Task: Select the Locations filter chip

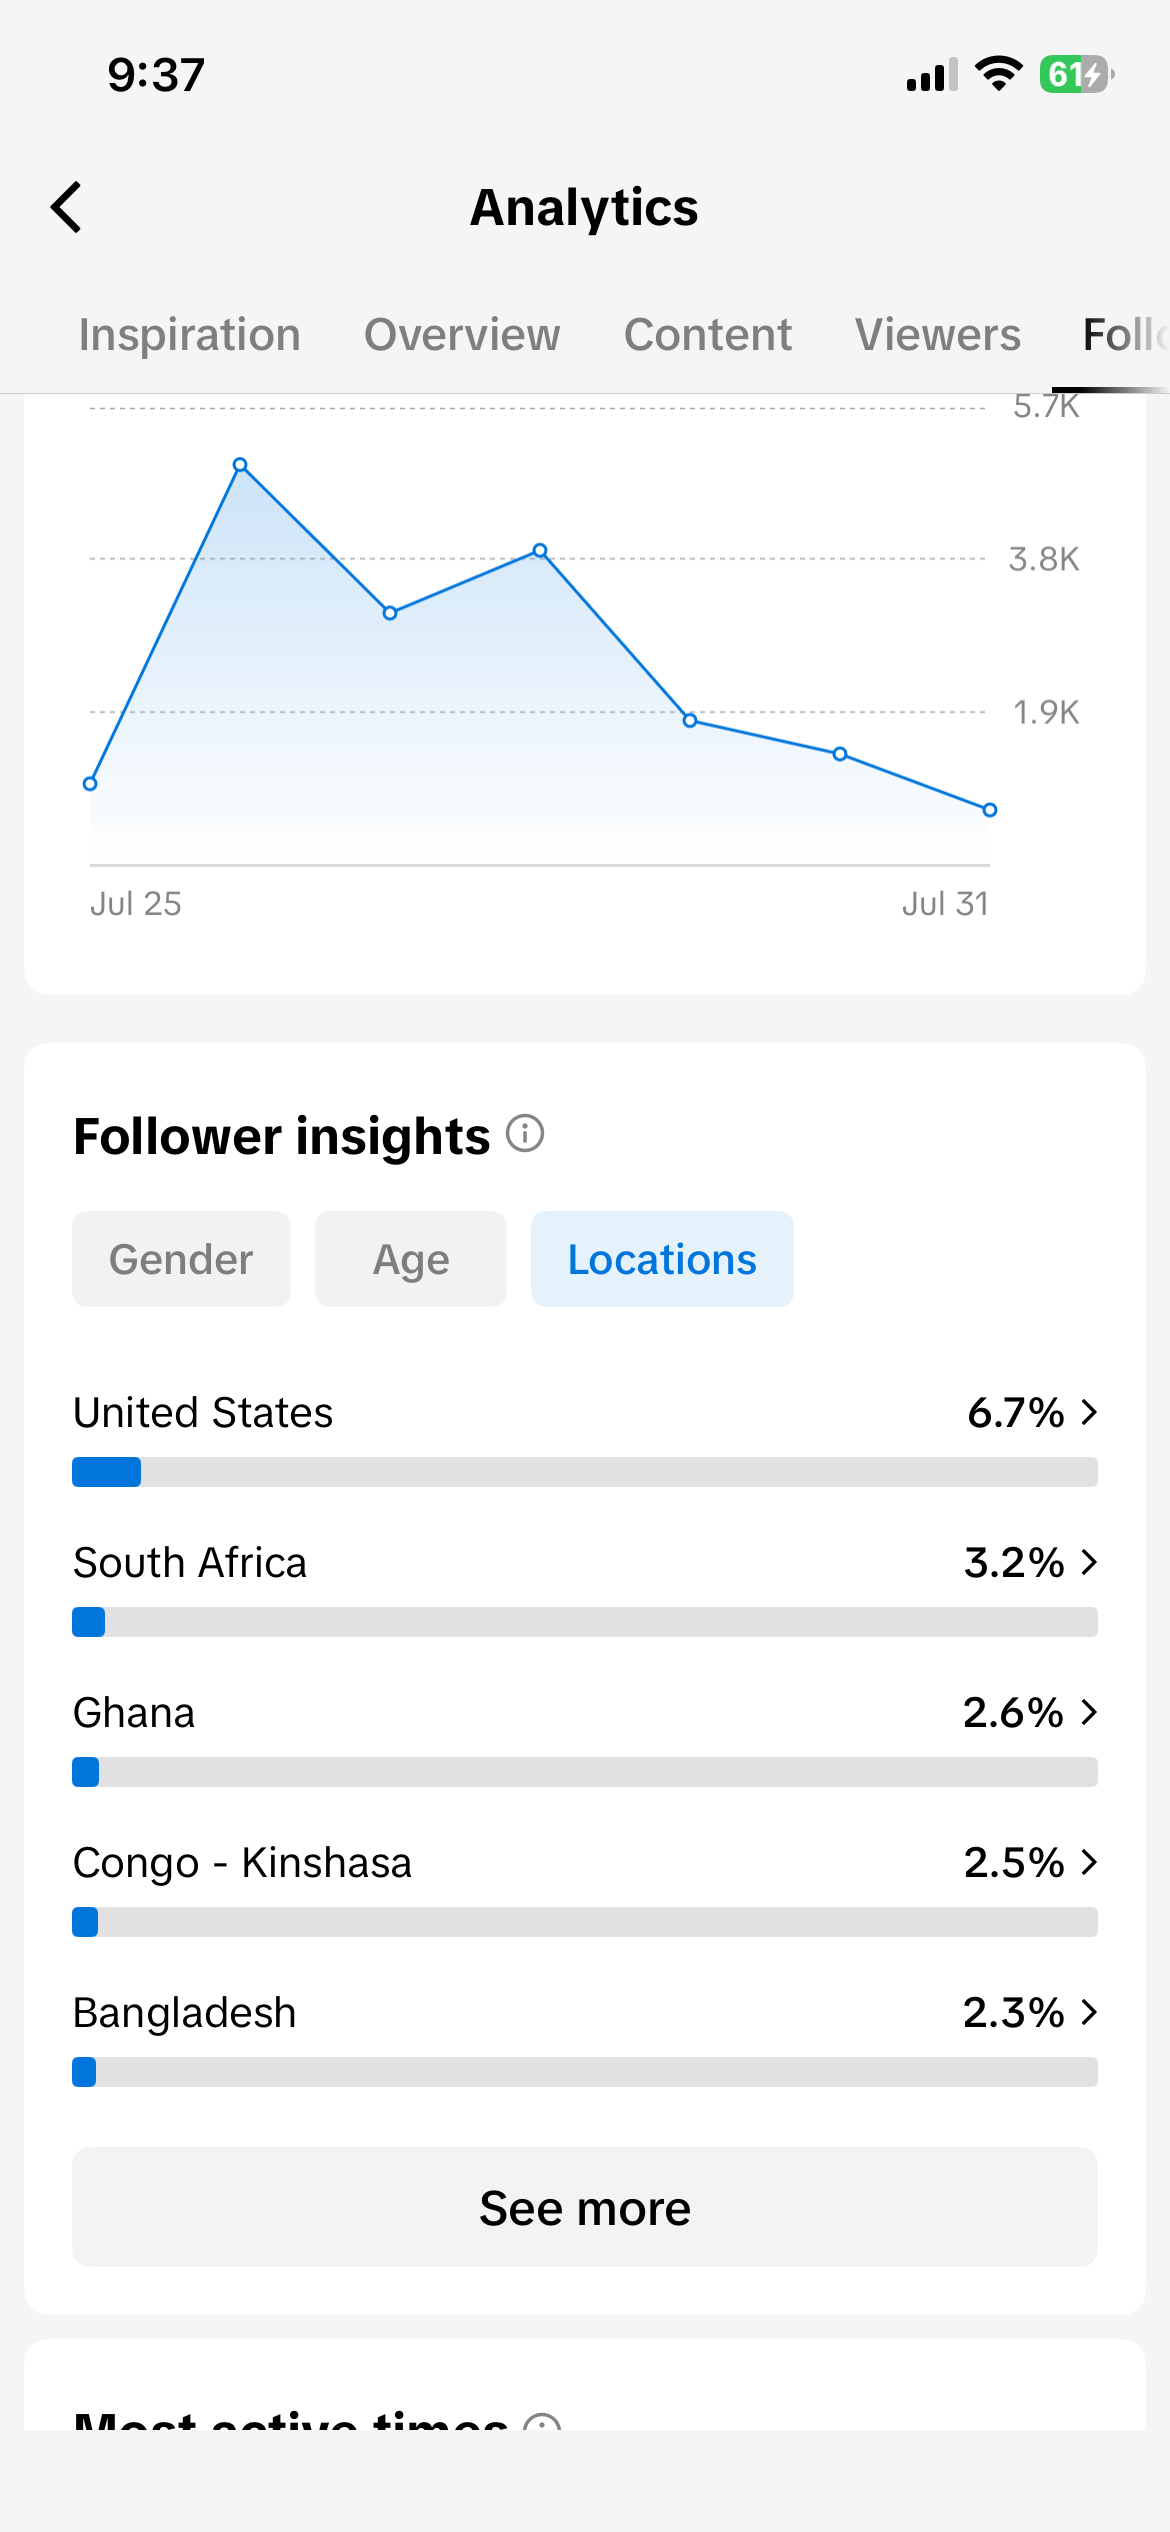Action: tap(662, 1259)
